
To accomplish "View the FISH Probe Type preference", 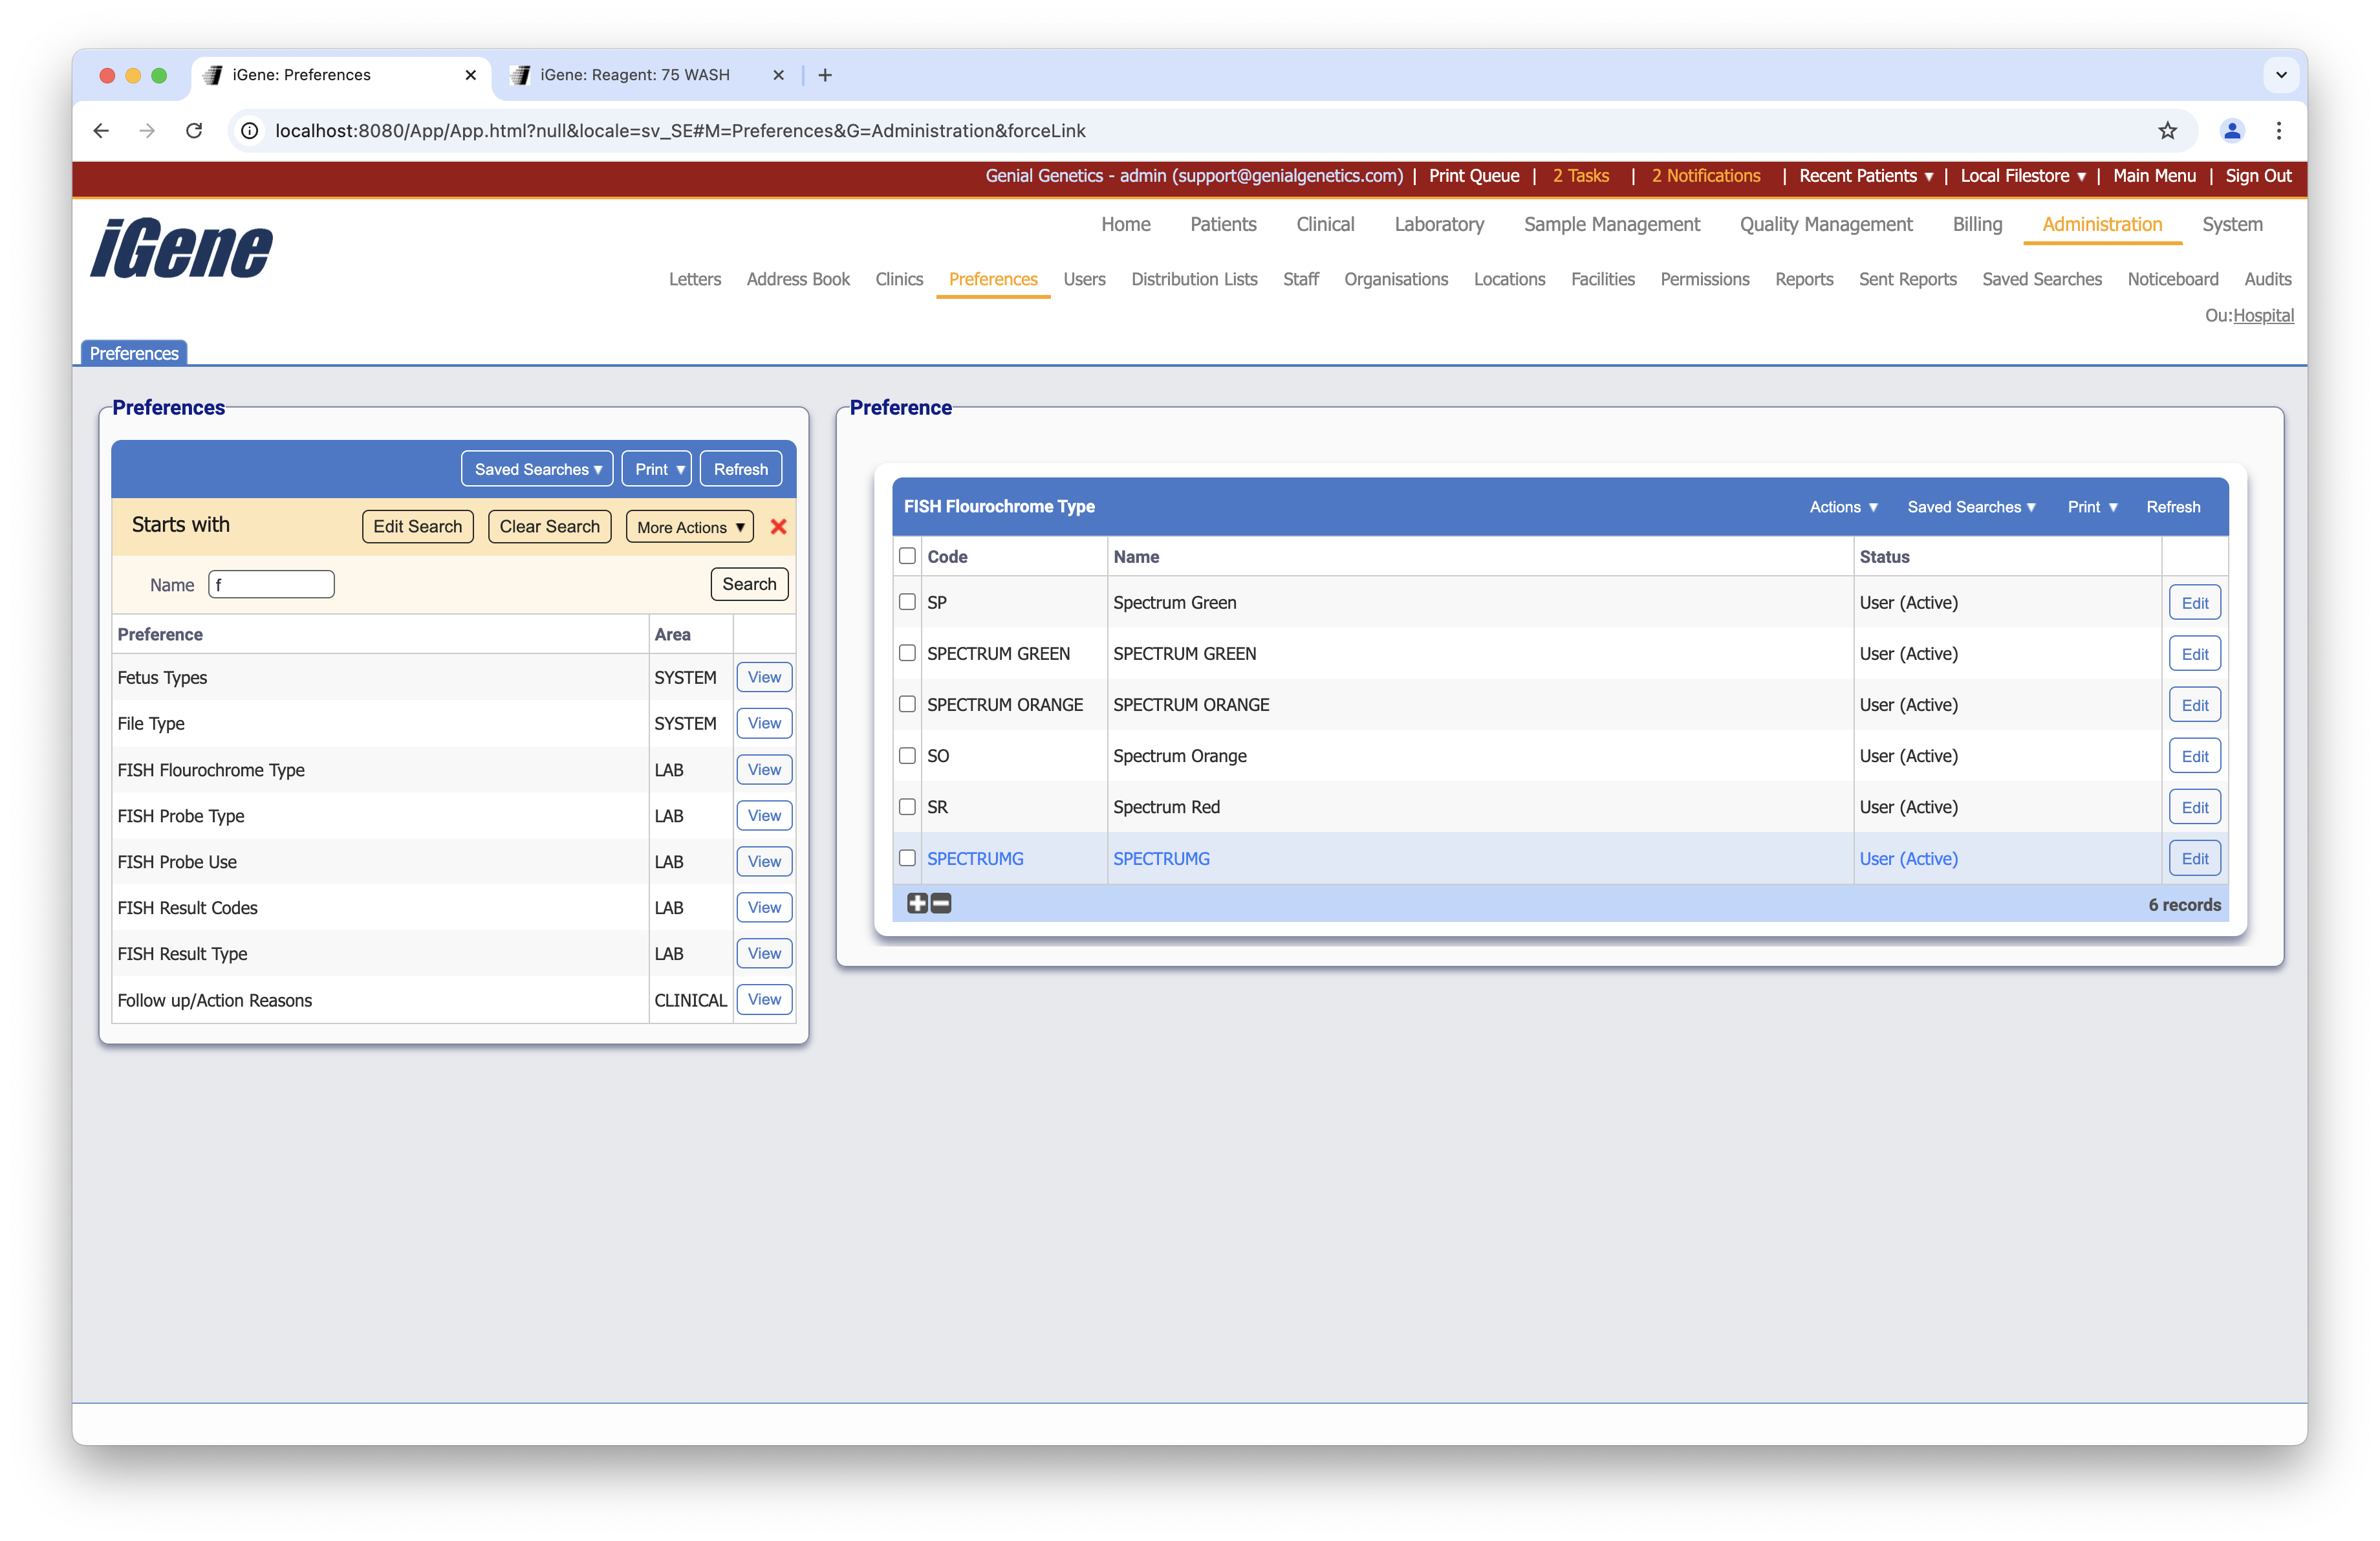I will pos(764,816).
